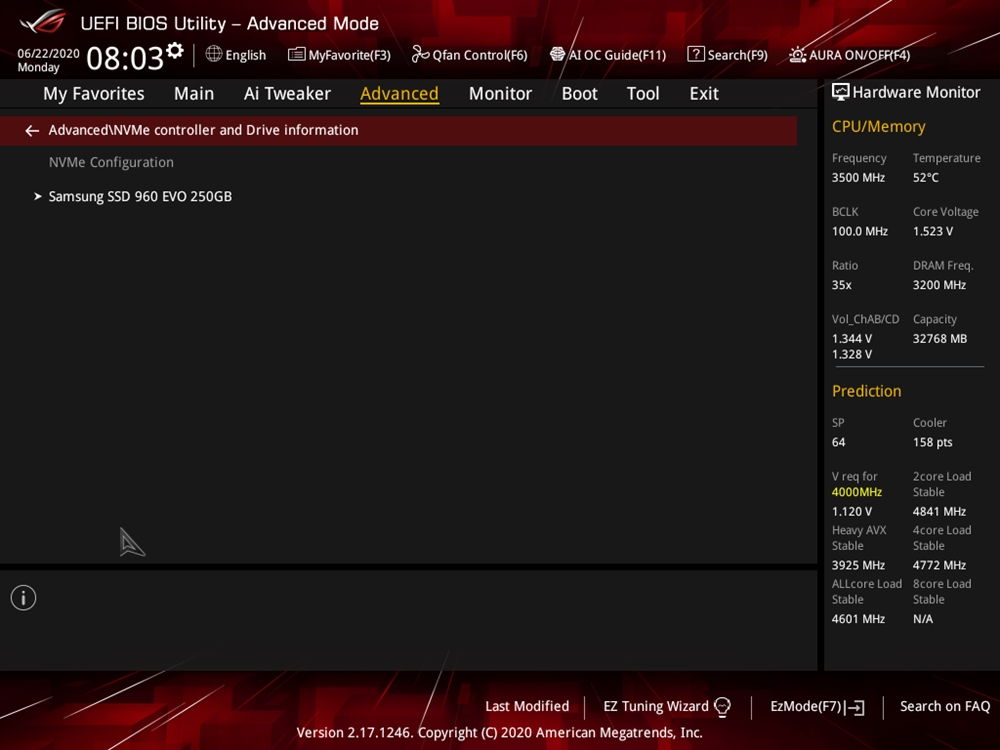Viewport: 1000px width, 750px height.
Task: Click the 100.0 MHz BCLK value
Action: pyautogui.click(x=860, y=232)
